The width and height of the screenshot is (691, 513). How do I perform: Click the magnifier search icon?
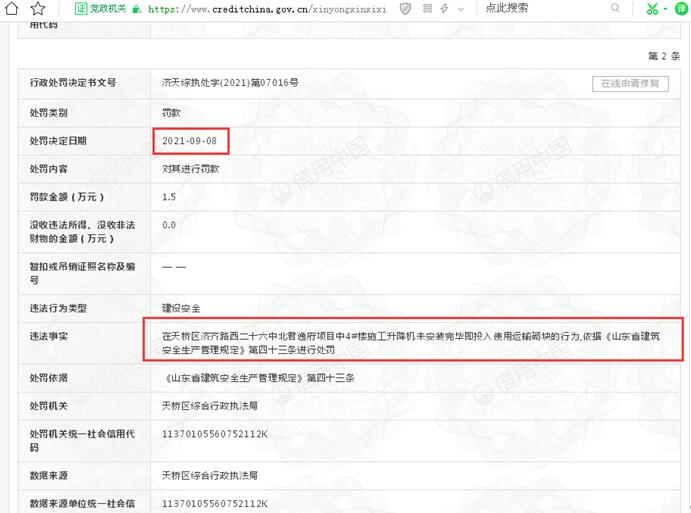coord(615,8)
